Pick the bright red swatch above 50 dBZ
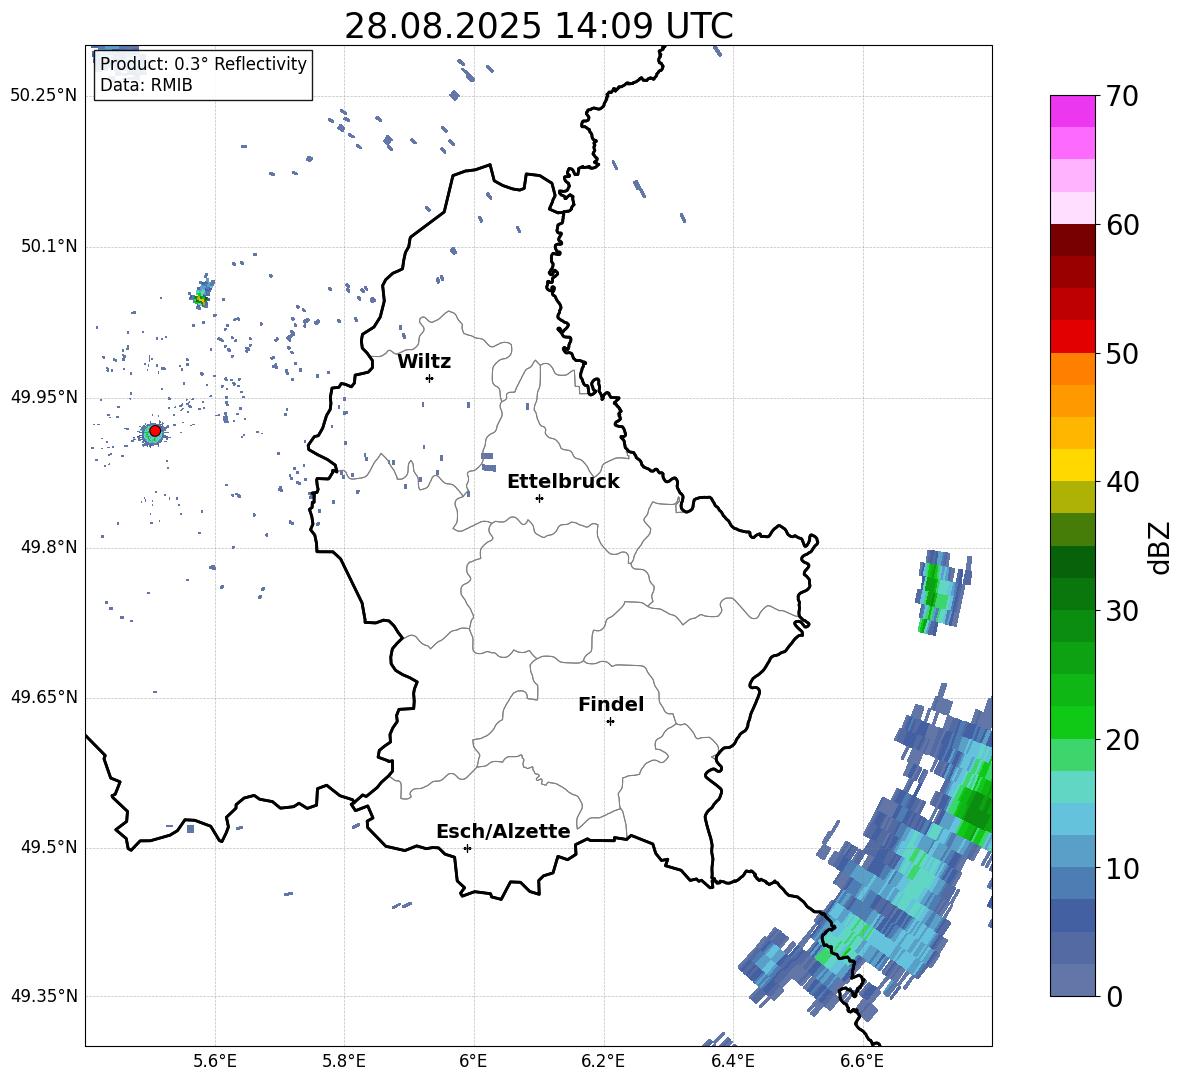This screenshot has width=1184, height=1081. [1072, 337]
